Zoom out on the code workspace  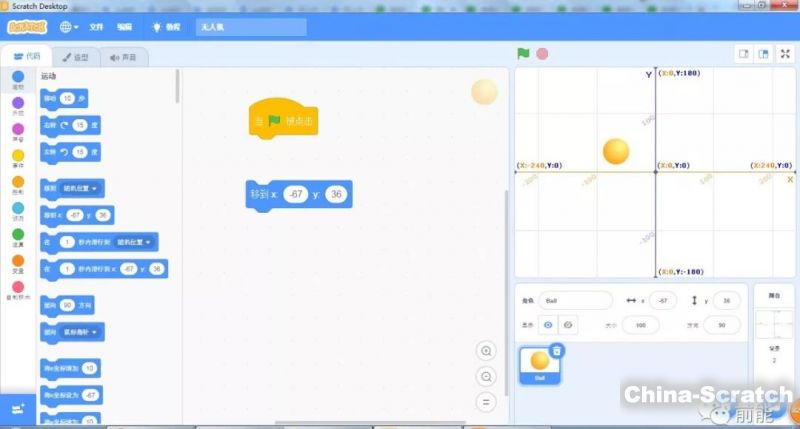(x=486, y=376)
